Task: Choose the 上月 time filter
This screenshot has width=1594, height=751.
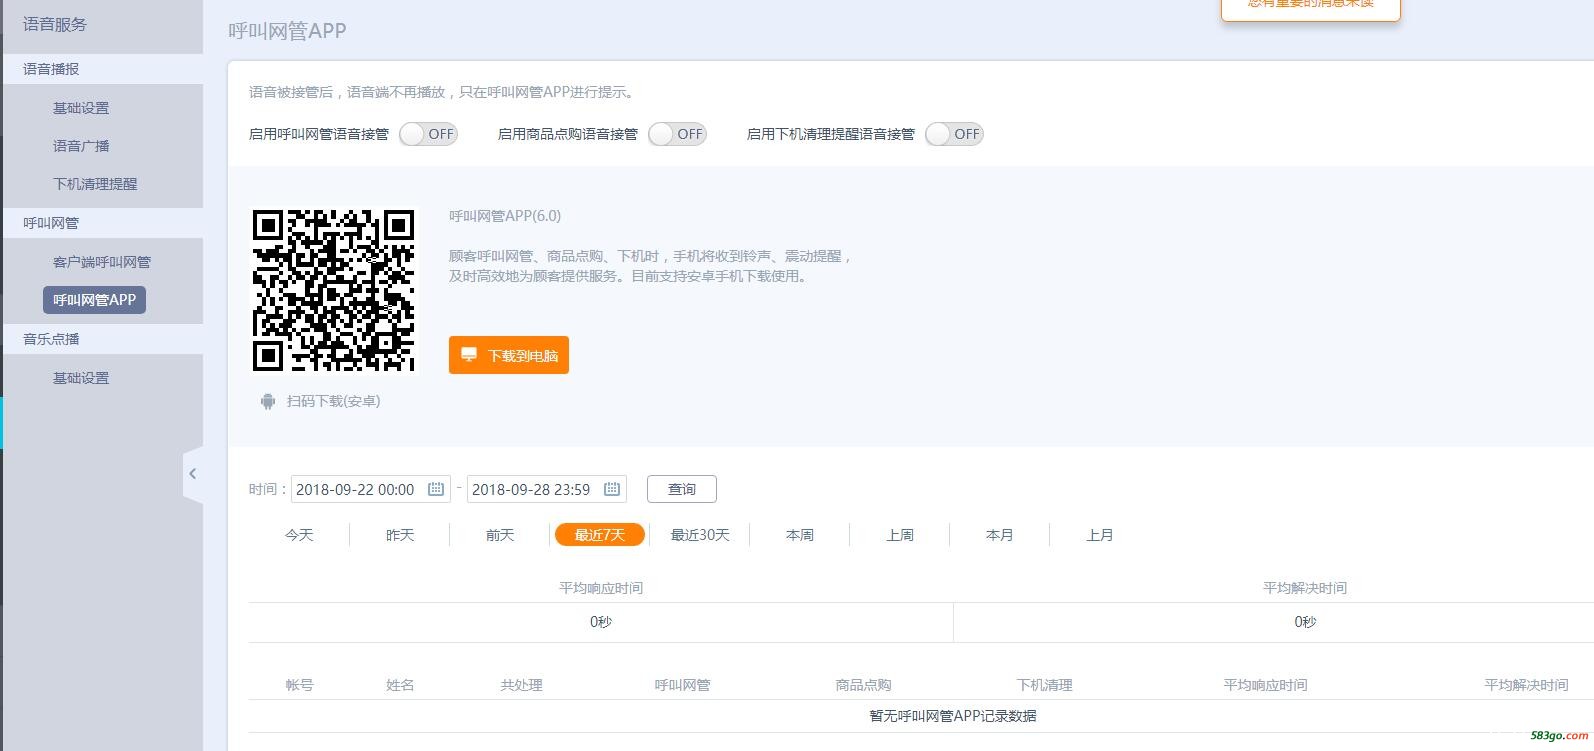Action: pyautogui.click(x=1099, y=535)
